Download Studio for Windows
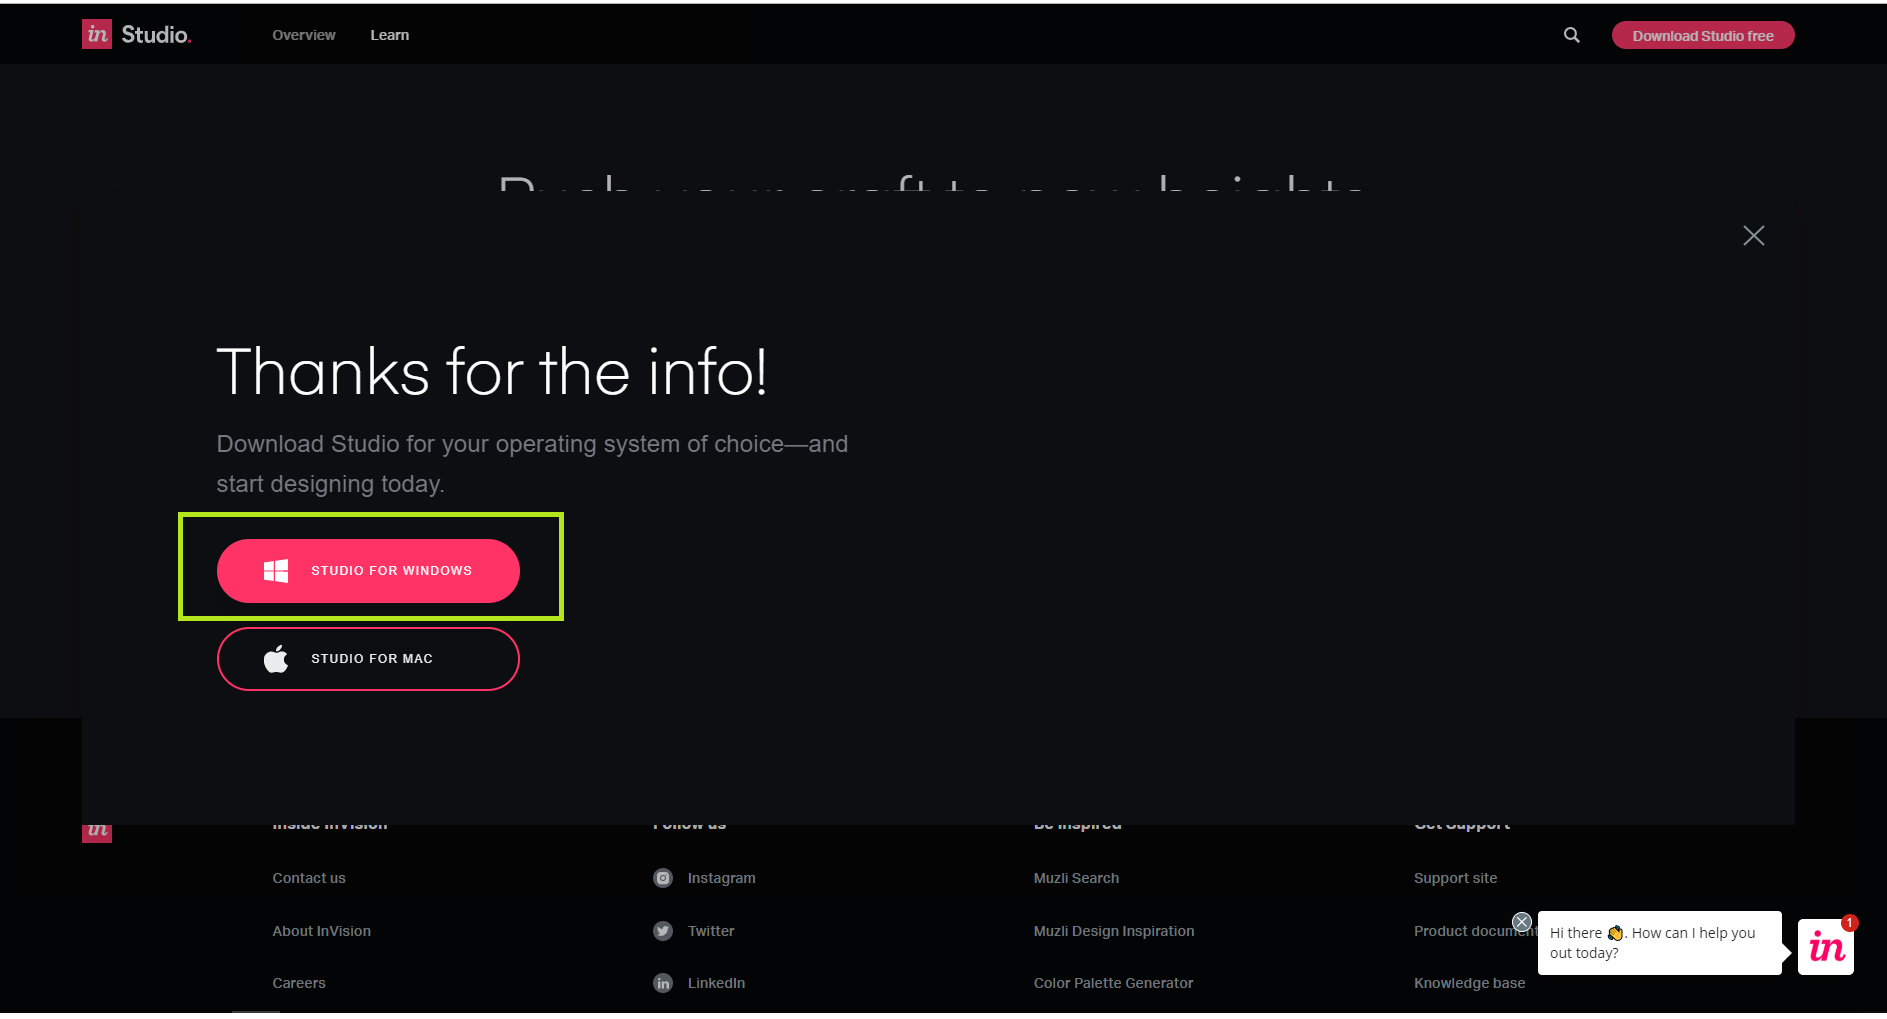Image resolution: width=1887 pixels, height=1019 pixels. pos(368,571)
